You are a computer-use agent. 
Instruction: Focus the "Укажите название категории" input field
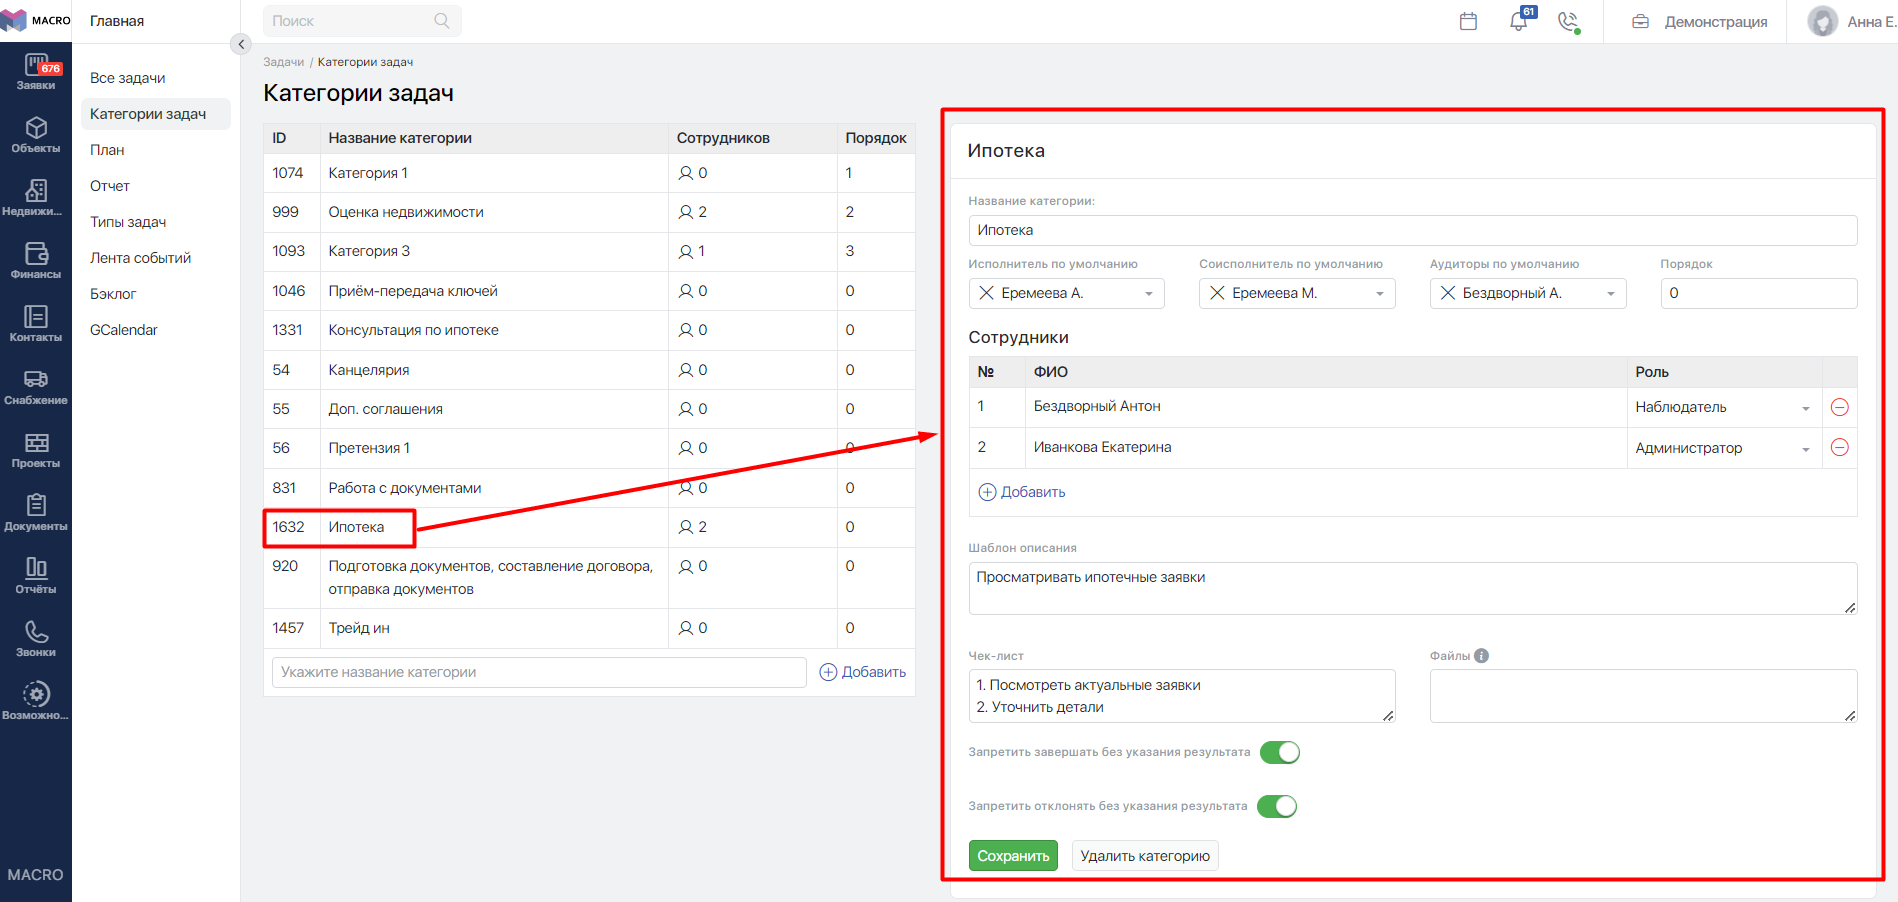pos(538,672)
